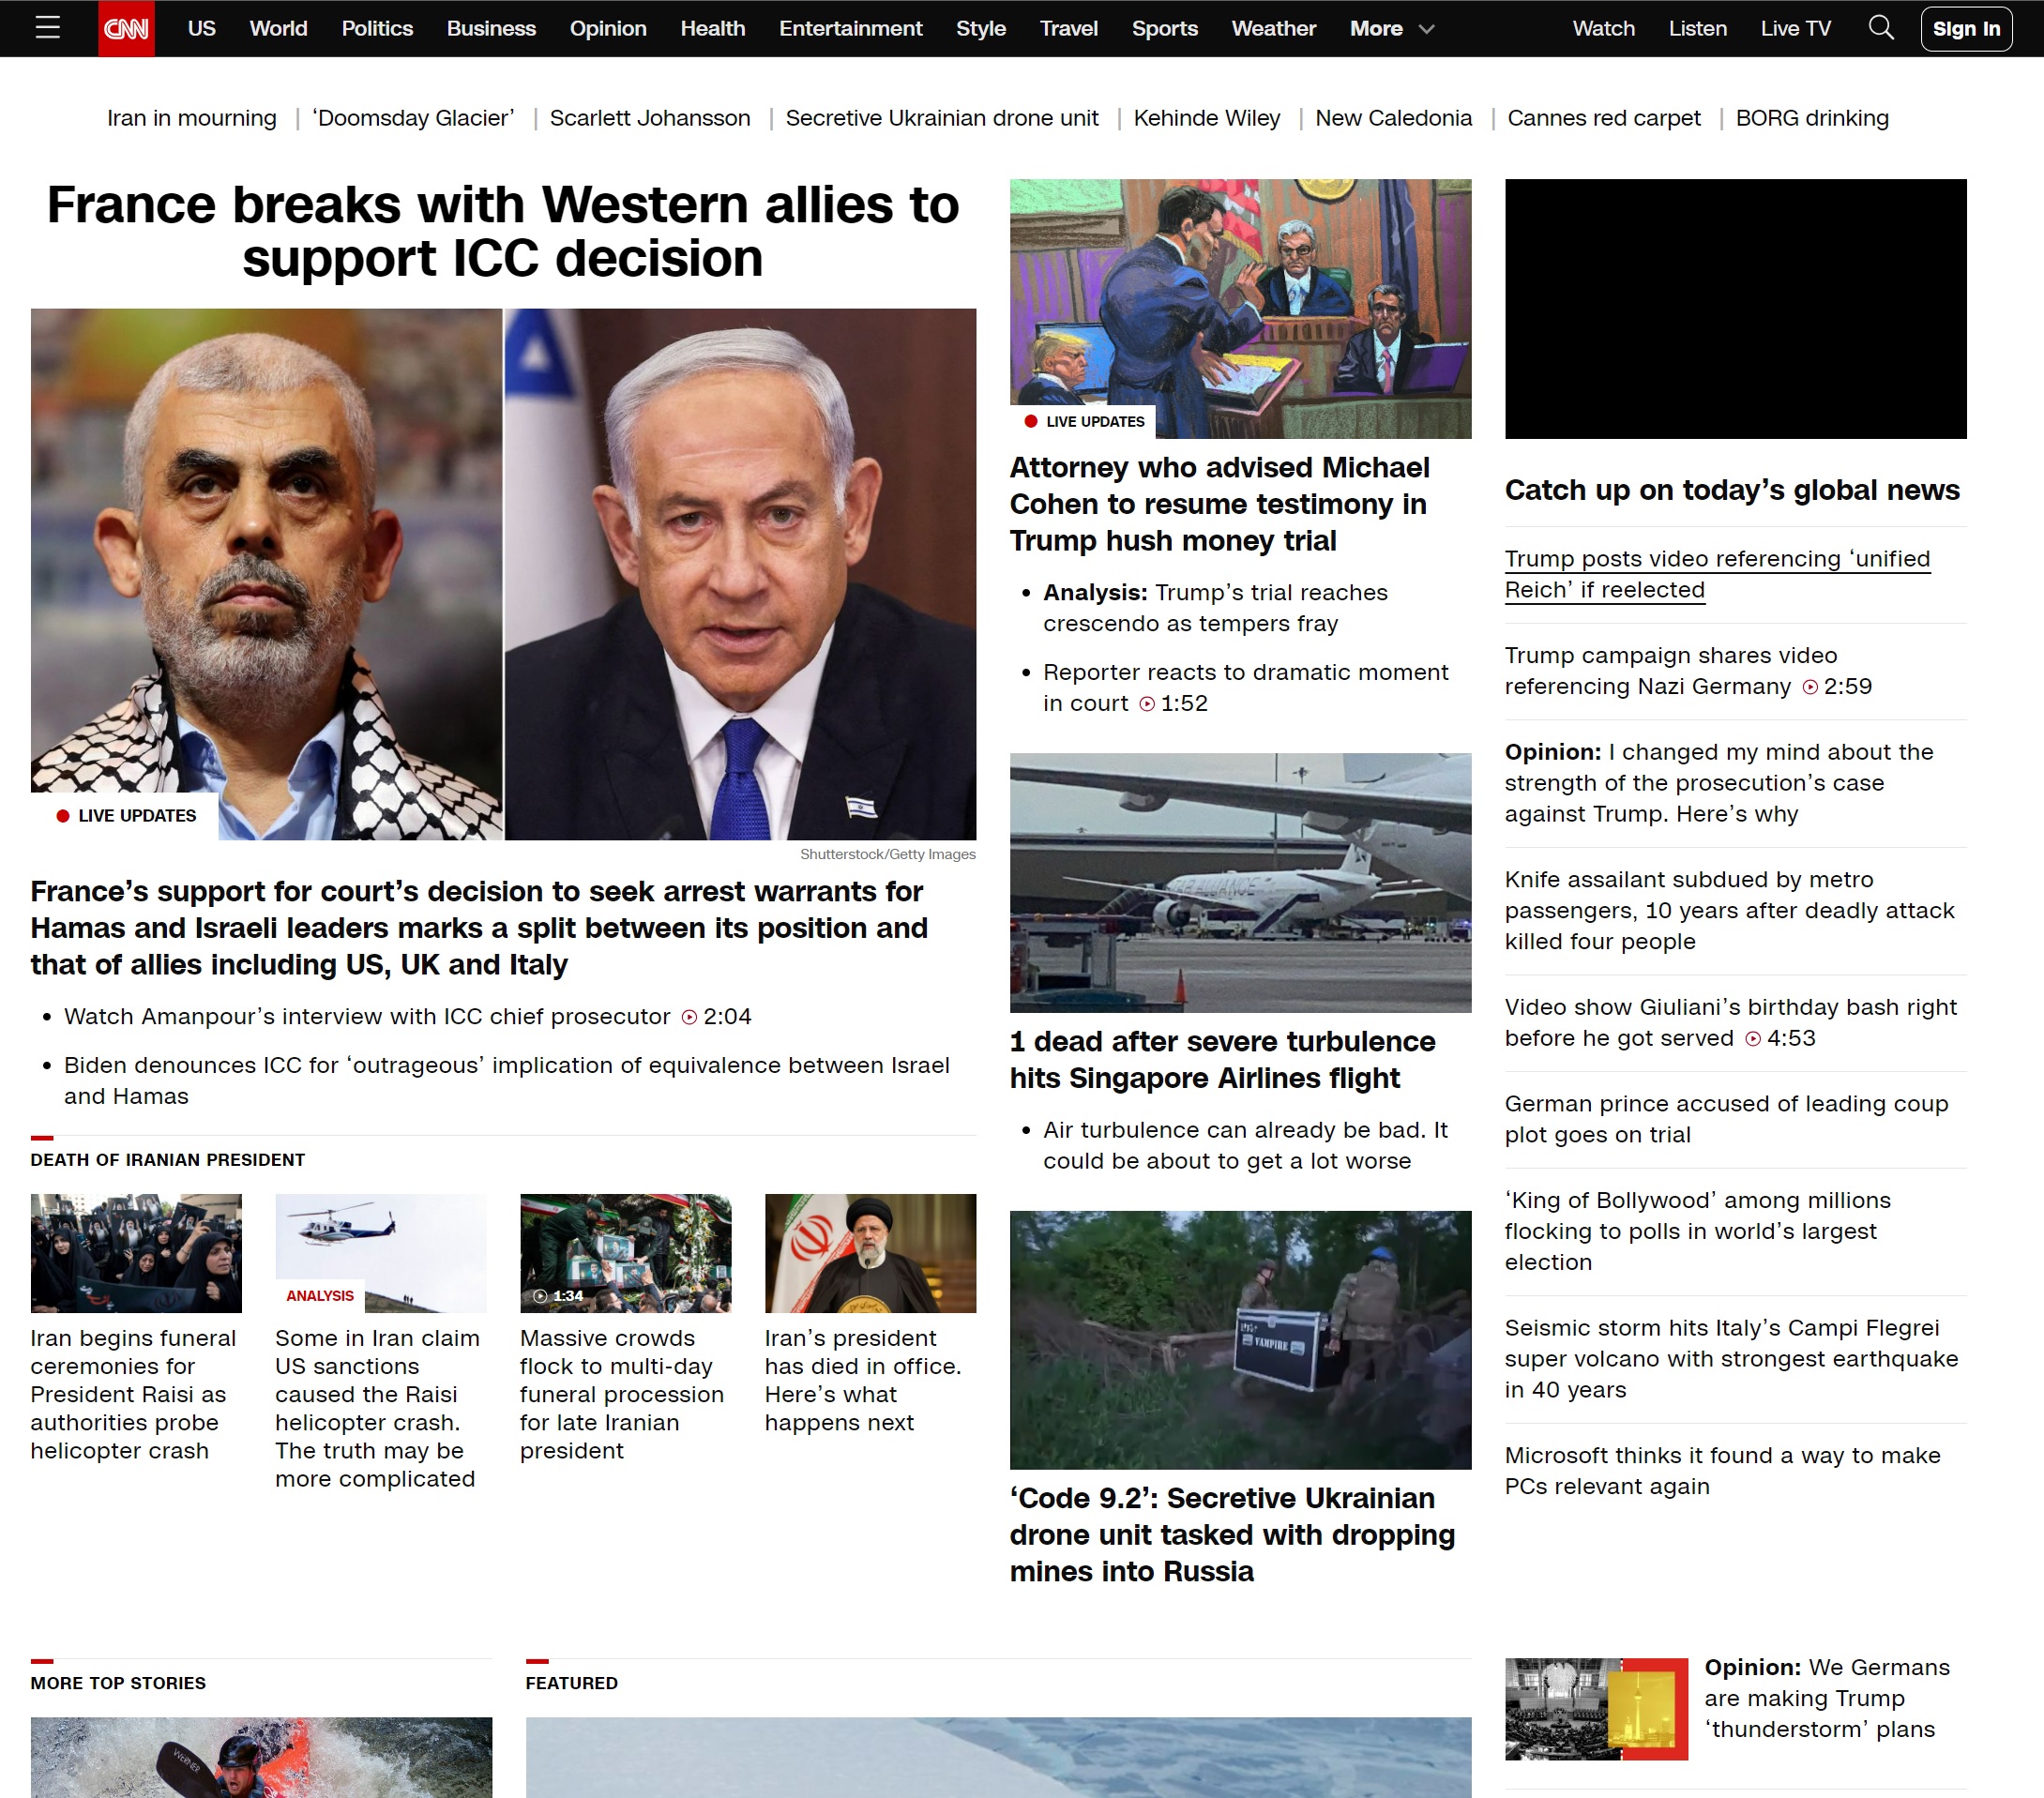Open 'Code 9.2' Ukrainian drone unit headline
2044x1798 pixels.
(x=1232, y=1535)
